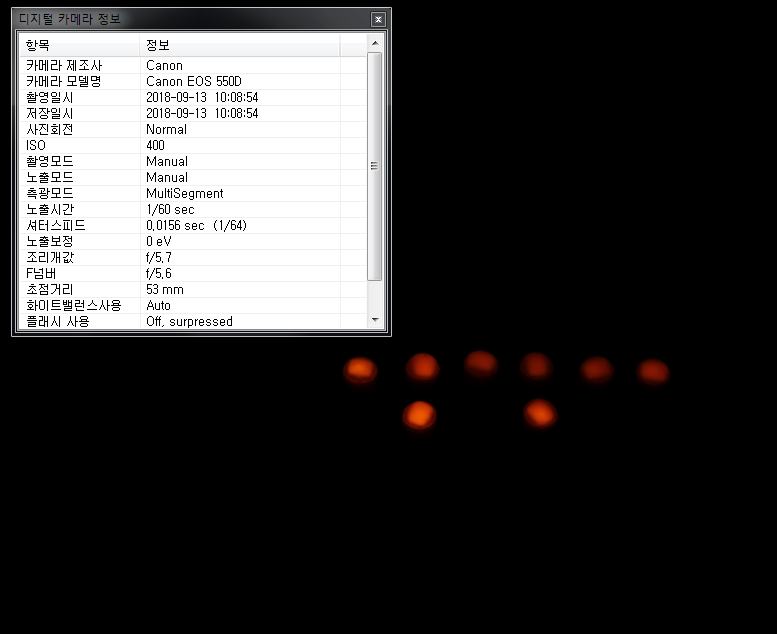
Task: Select the 측광모드 row label
Action: (x=49, y=193)
